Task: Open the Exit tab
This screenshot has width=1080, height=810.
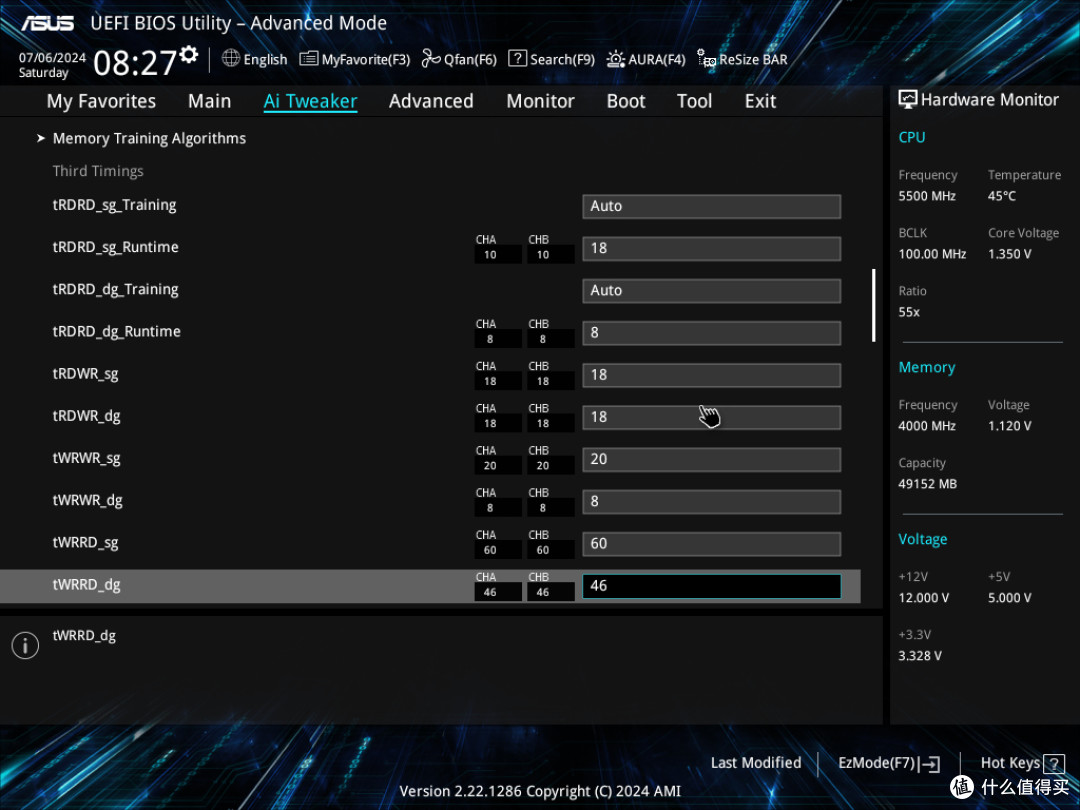Action: [x=760, y=101]
